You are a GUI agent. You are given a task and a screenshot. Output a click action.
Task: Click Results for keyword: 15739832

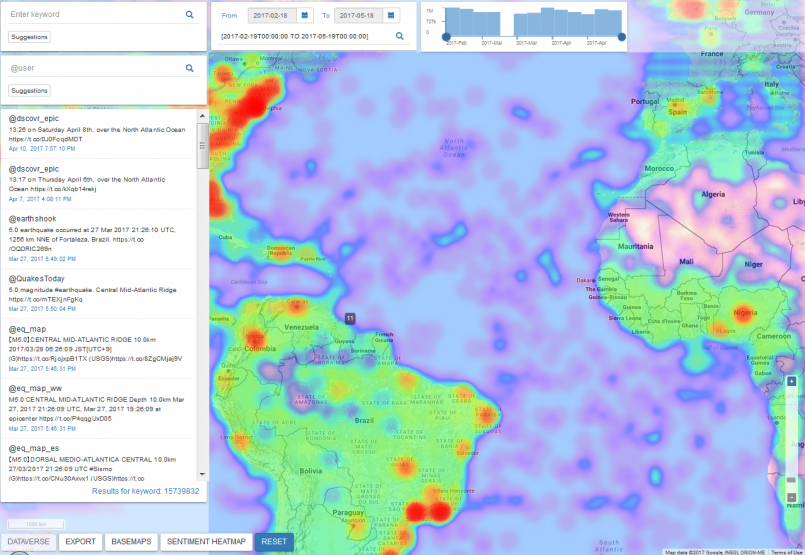pyautogui.click(x=145, y=491)
